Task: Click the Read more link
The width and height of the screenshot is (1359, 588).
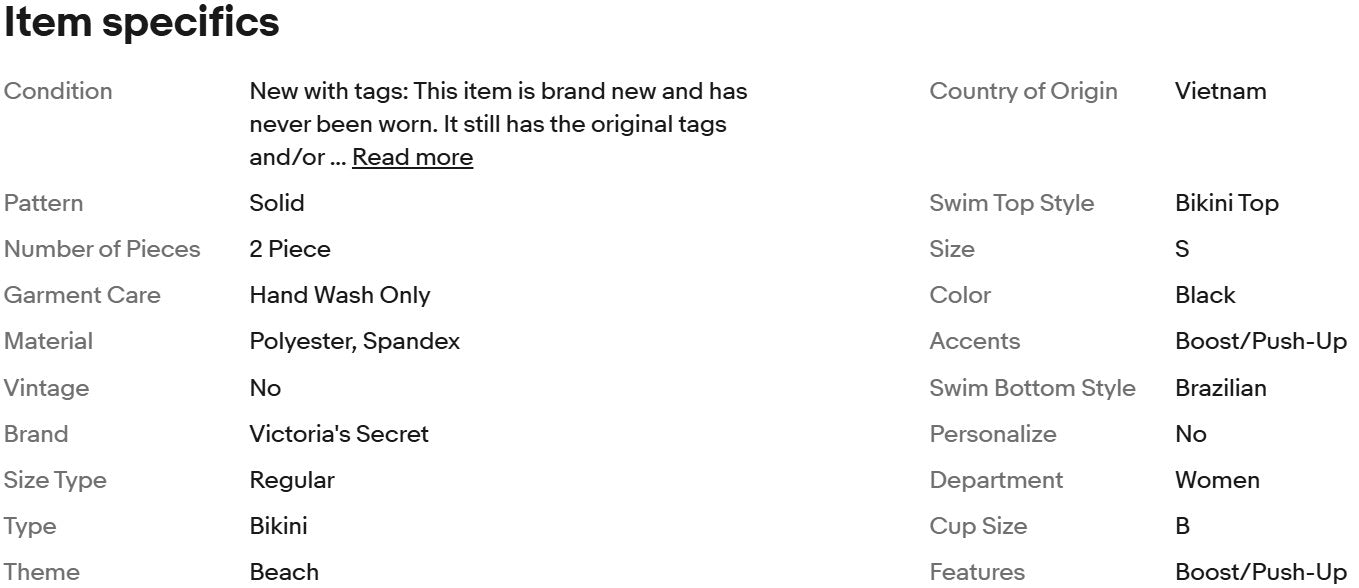Action: (412, 158)
